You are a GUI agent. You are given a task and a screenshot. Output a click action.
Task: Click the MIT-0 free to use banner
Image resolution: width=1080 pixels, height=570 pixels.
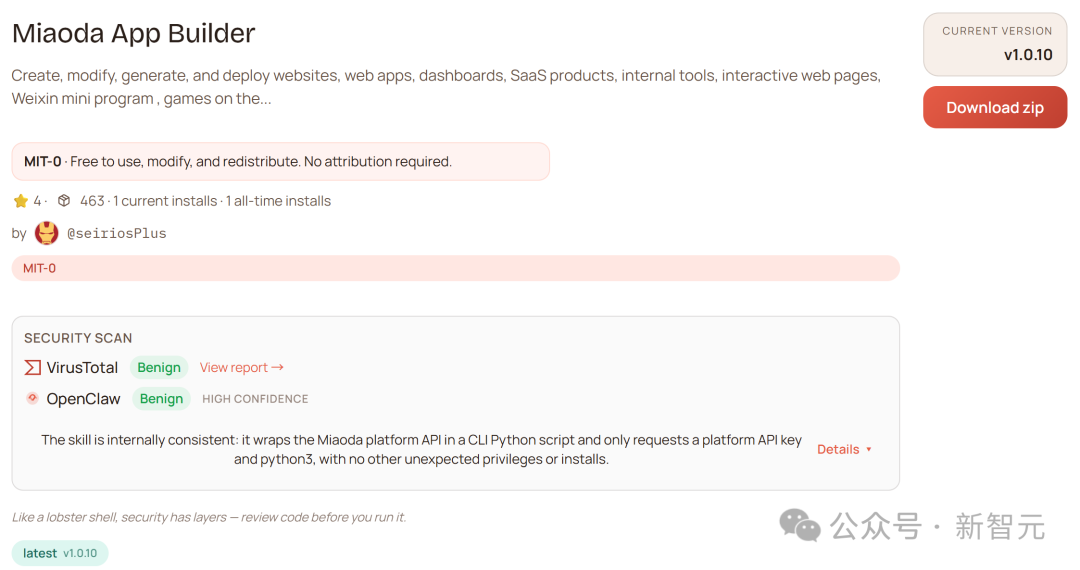(280, 161)
